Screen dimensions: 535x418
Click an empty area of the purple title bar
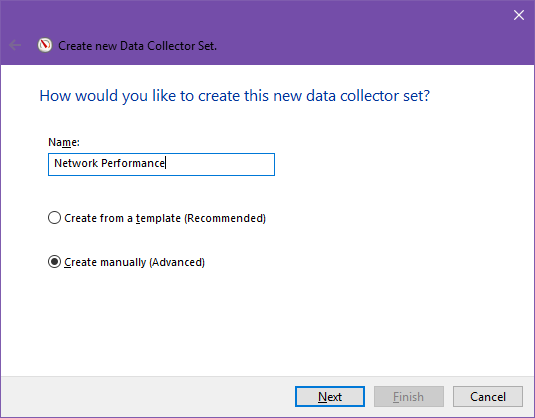(341, 34)
